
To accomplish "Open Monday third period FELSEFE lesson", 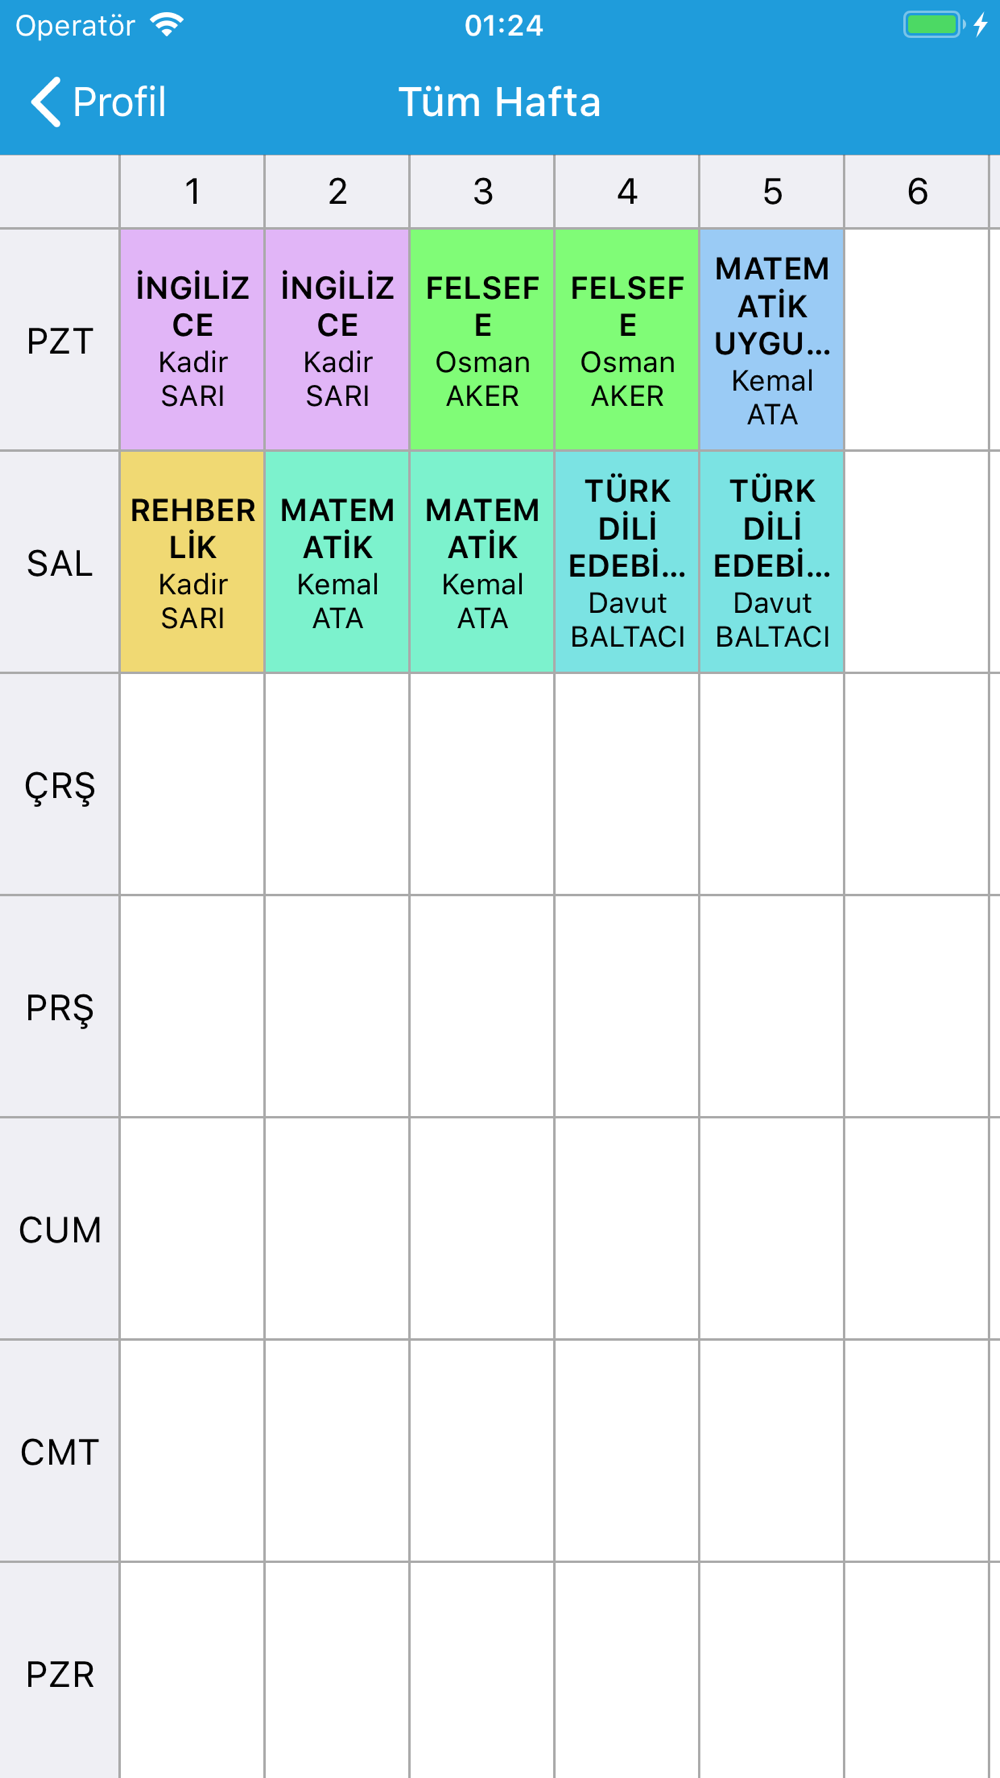I will point(482,340).
